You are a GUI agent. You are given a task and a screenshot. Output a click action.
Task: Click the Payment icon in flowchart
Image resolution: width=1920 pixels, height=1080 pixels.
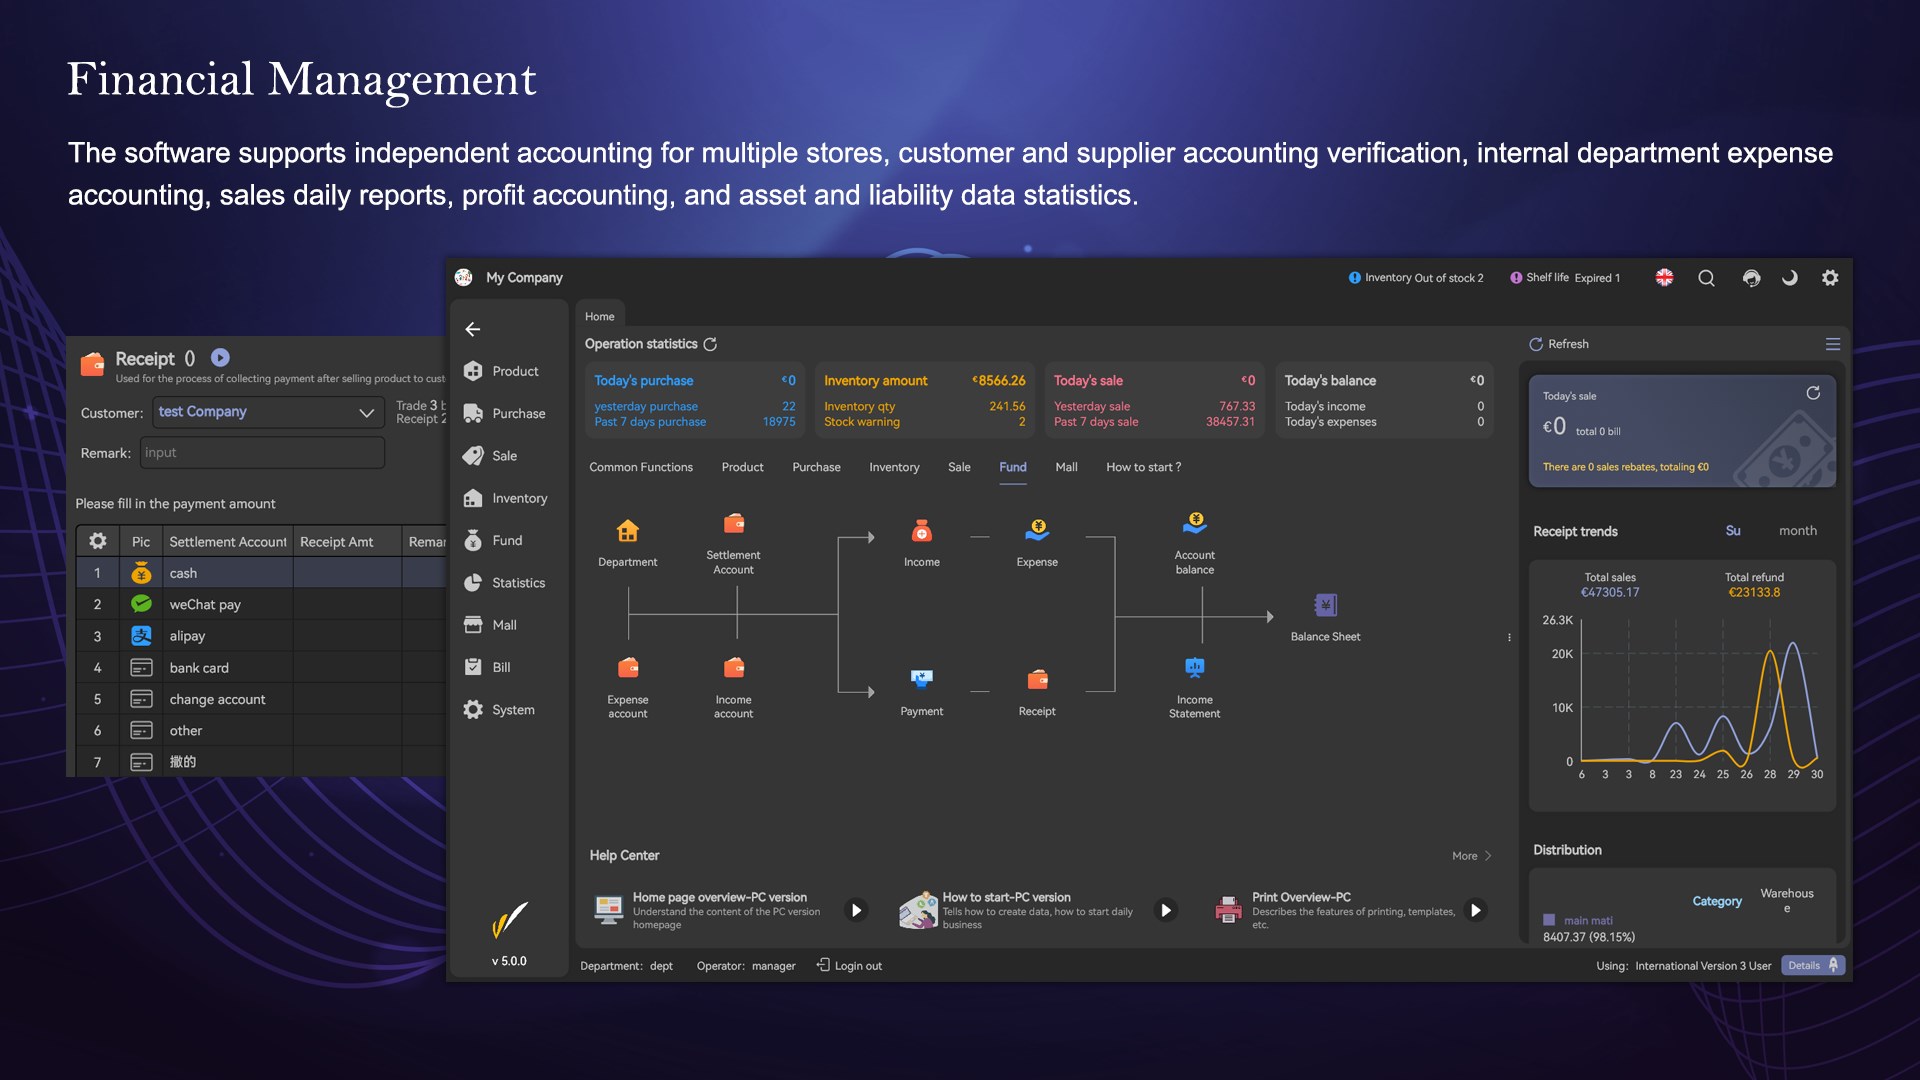click(921, 680)
